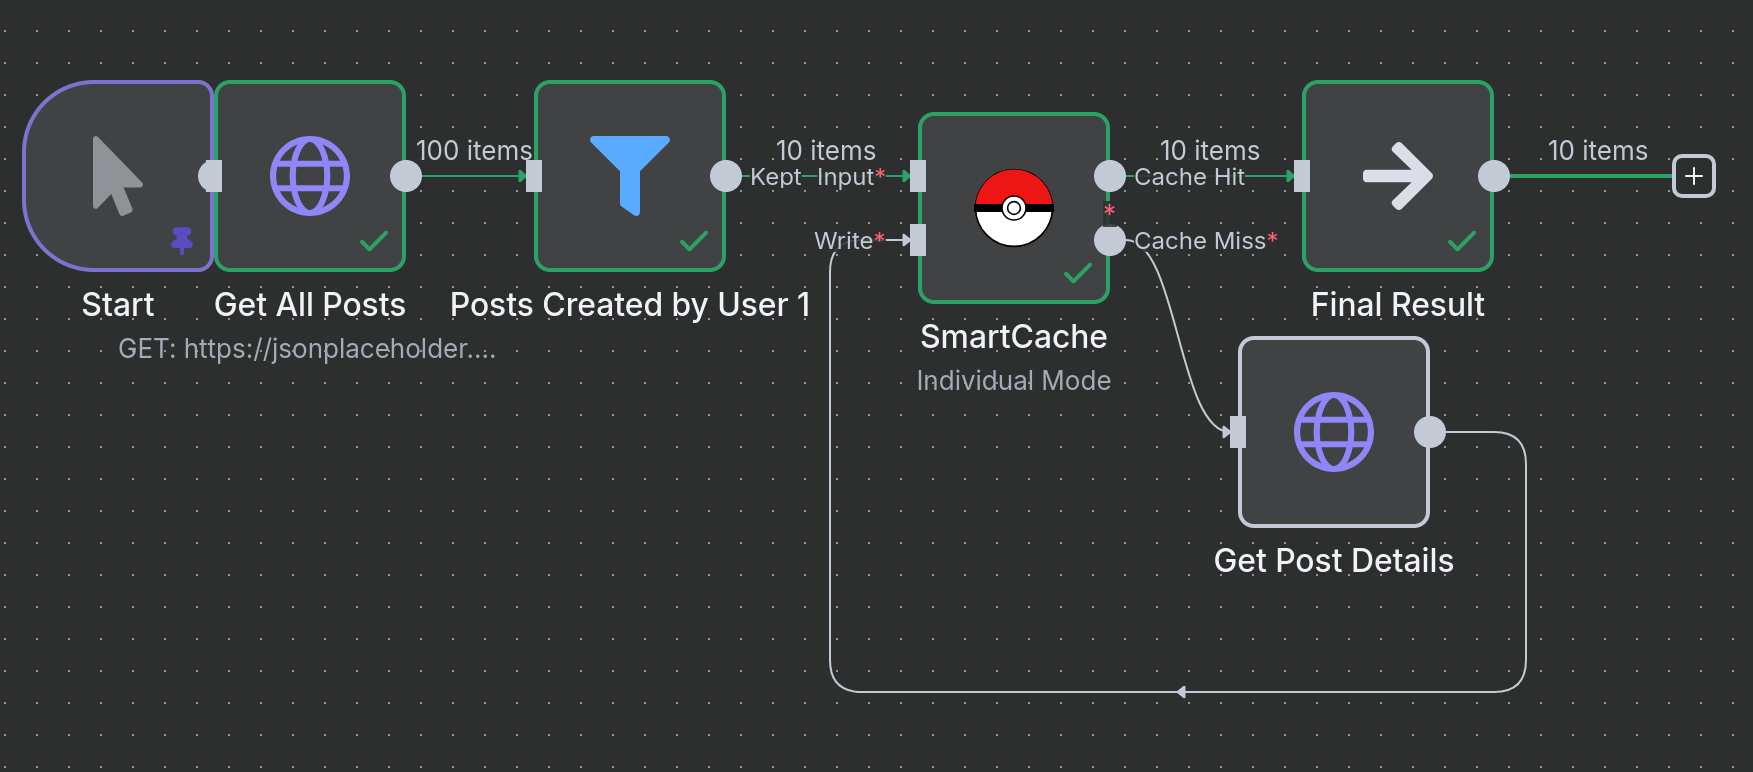
Task: Click the "GET: https://jsonplaceholder...." subtitle
Action: pyautogui.click(x=307, y=349)
